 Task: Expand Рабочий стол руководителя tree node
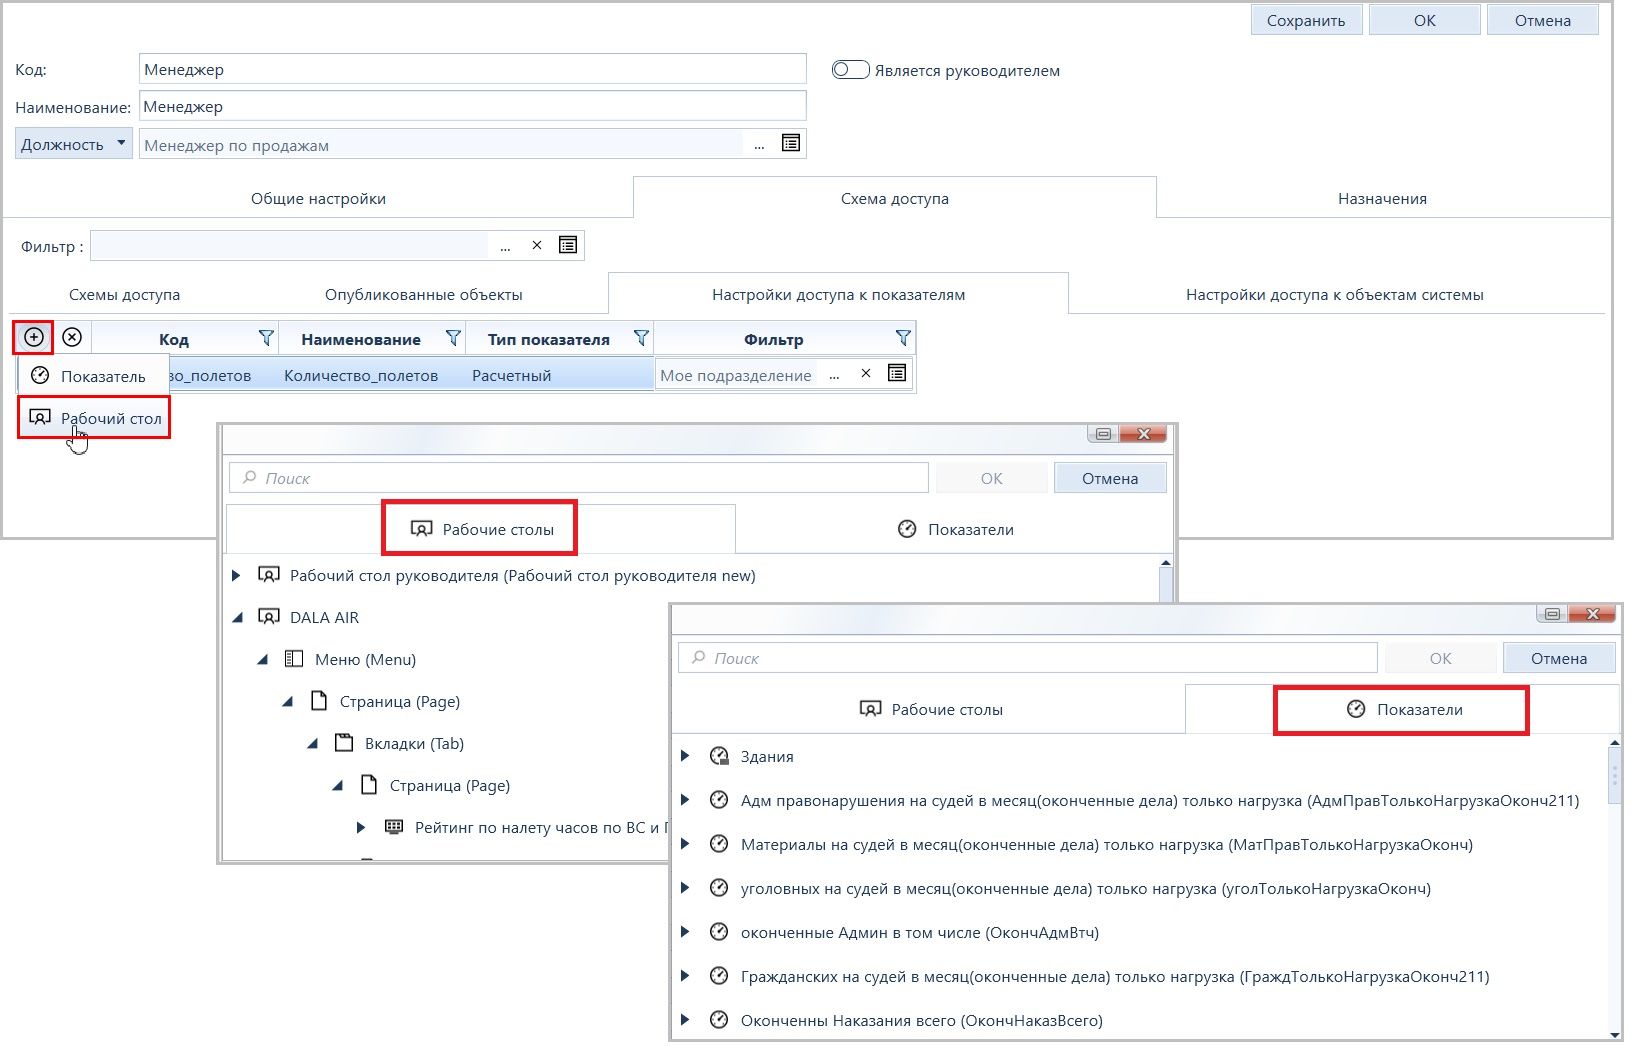236,575
